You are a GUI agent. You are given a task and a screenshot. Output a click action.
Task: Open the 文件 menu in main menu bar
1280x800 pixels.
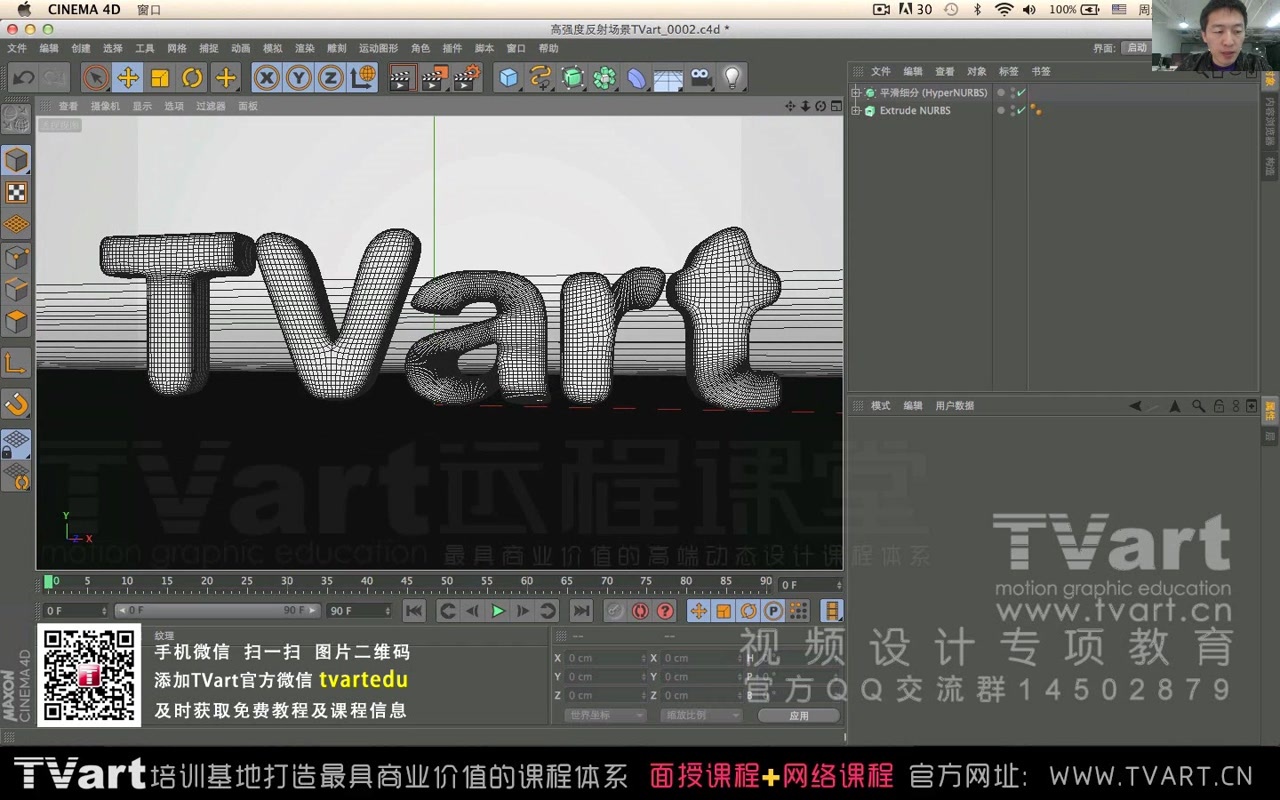pyautogui.click(x=17, y=48)
